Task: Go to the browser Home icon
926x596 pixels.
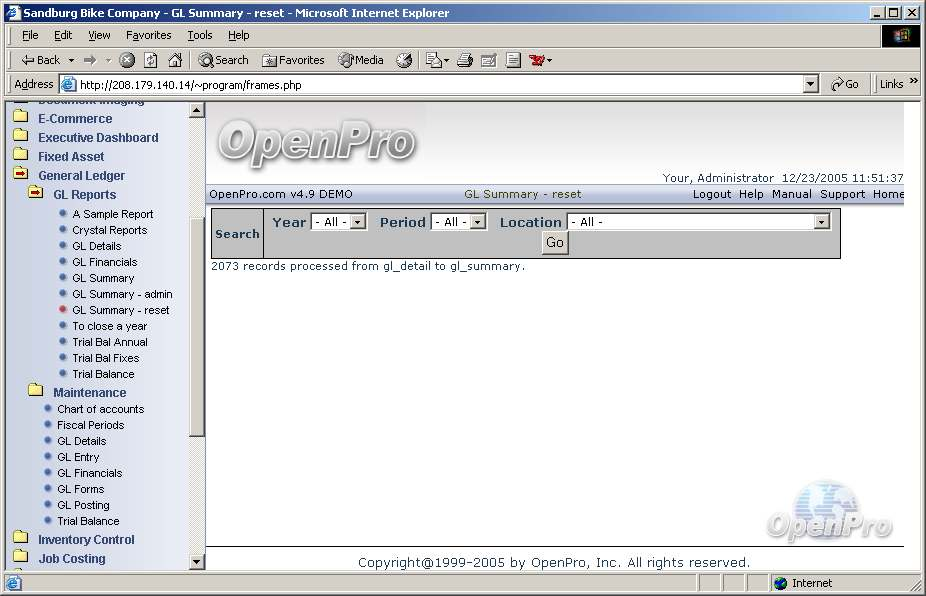Action: (175, 60)
